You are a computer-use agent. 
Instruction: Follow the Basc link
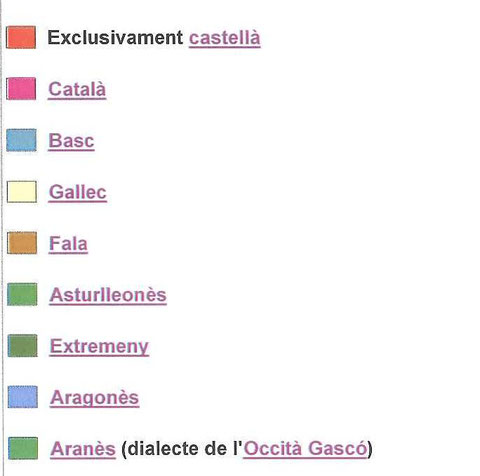(71, 140)
